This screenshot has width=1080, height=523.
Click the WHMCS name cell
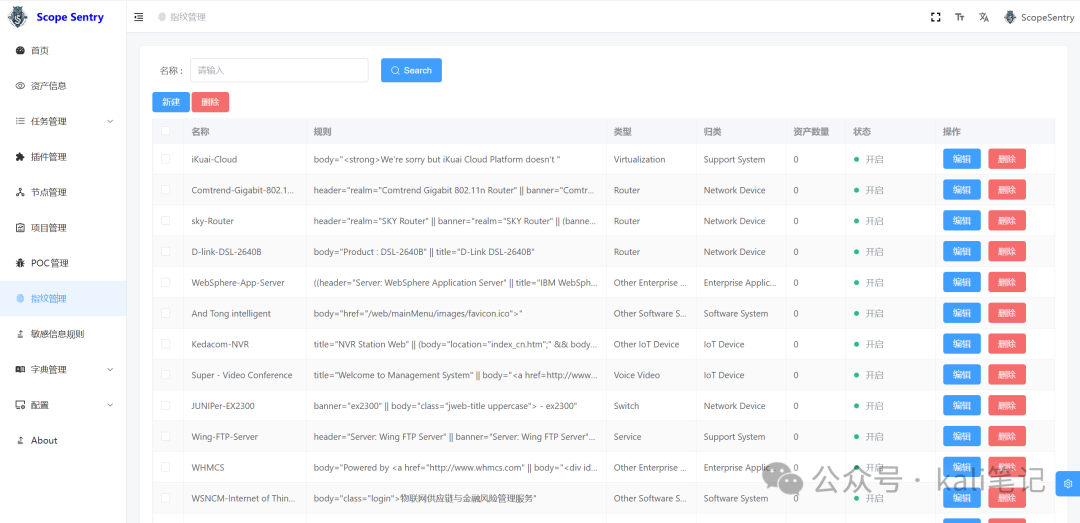coord(208,467)
